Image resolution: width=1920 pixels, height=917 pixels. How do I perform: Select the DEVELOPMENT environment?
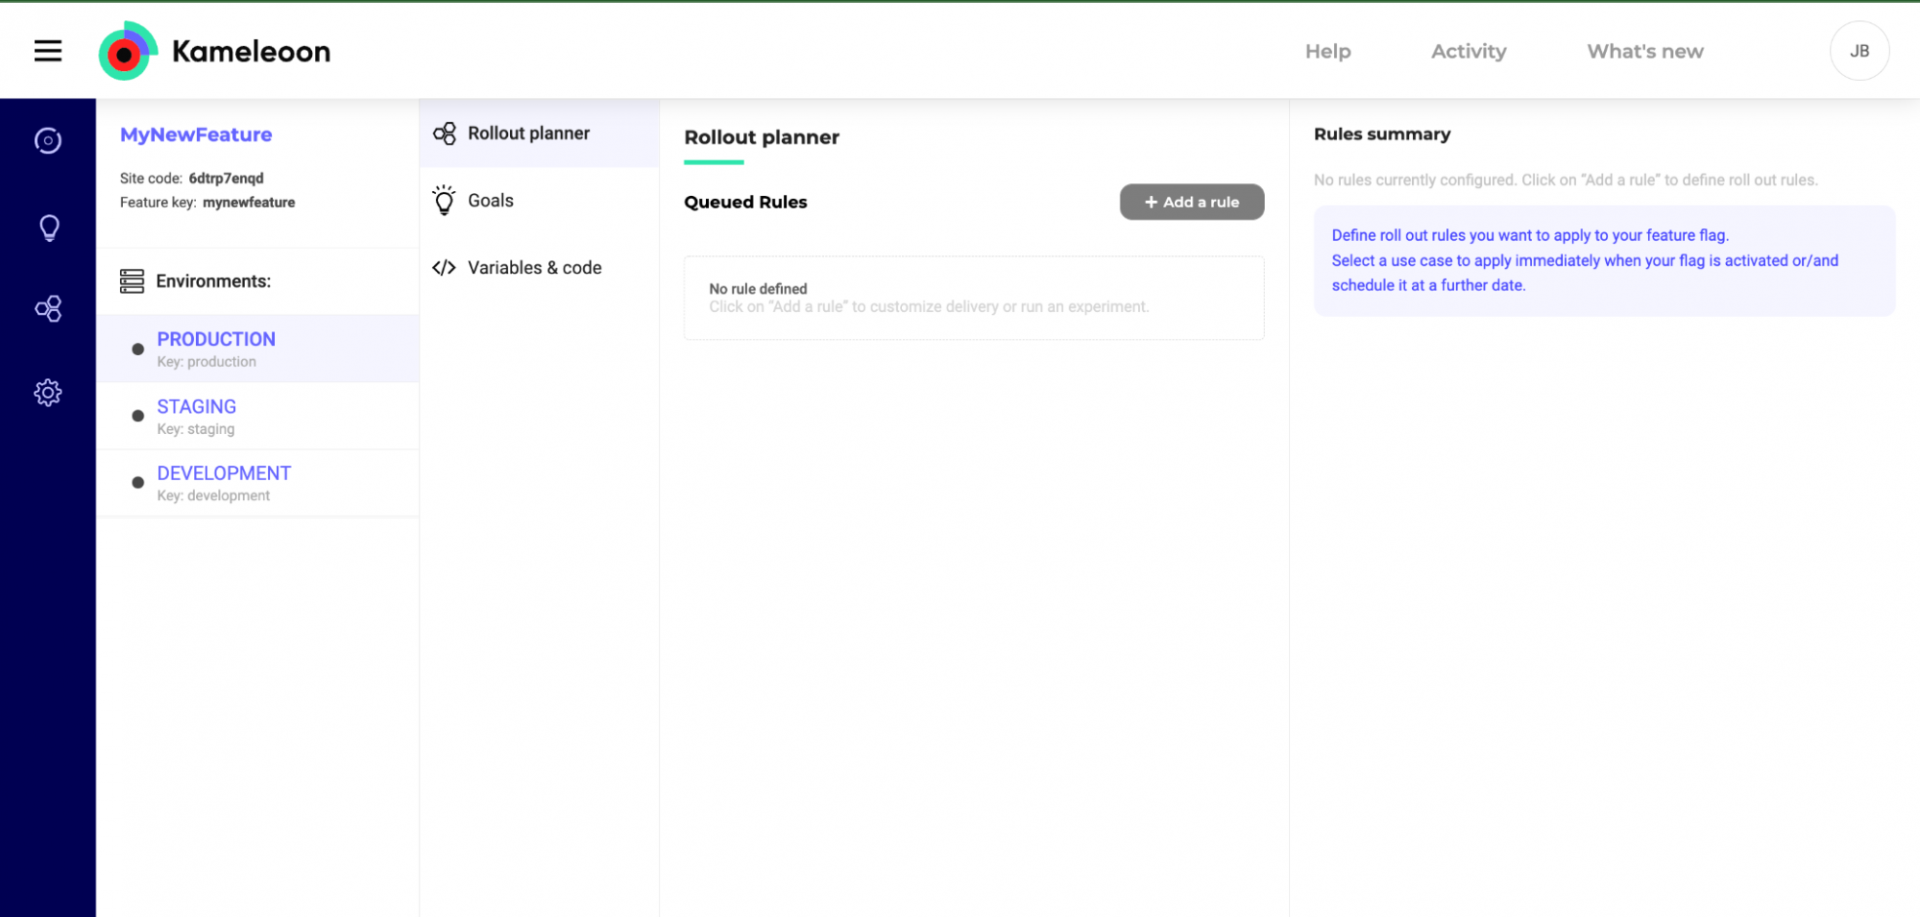pyautogui.click(x=258, y=483)
